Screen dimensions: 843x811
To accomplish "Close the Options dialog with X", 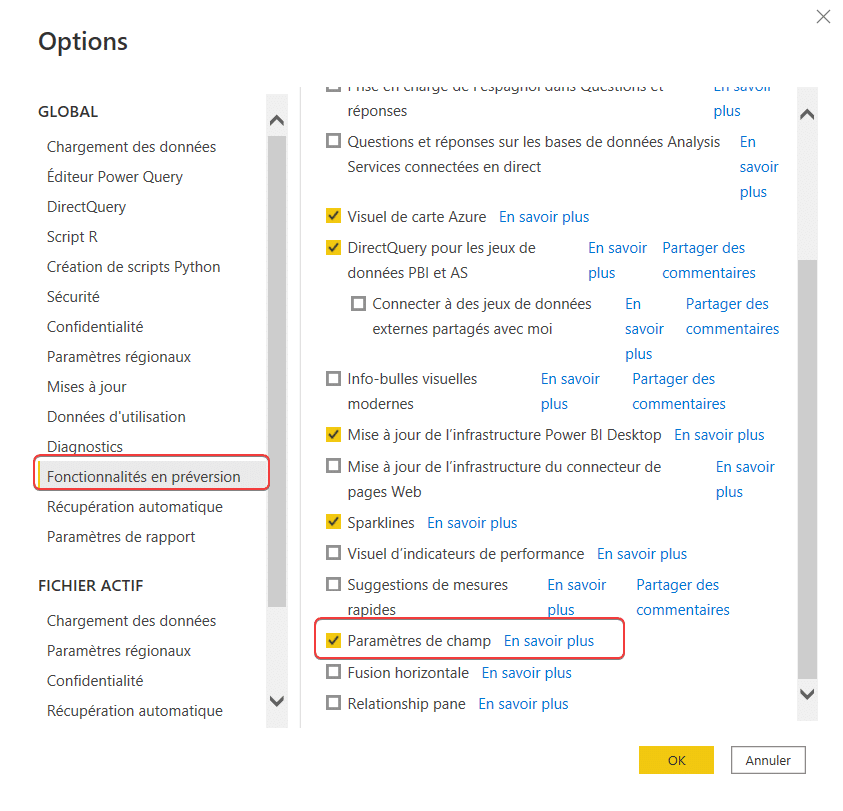I will coord(823,17).
